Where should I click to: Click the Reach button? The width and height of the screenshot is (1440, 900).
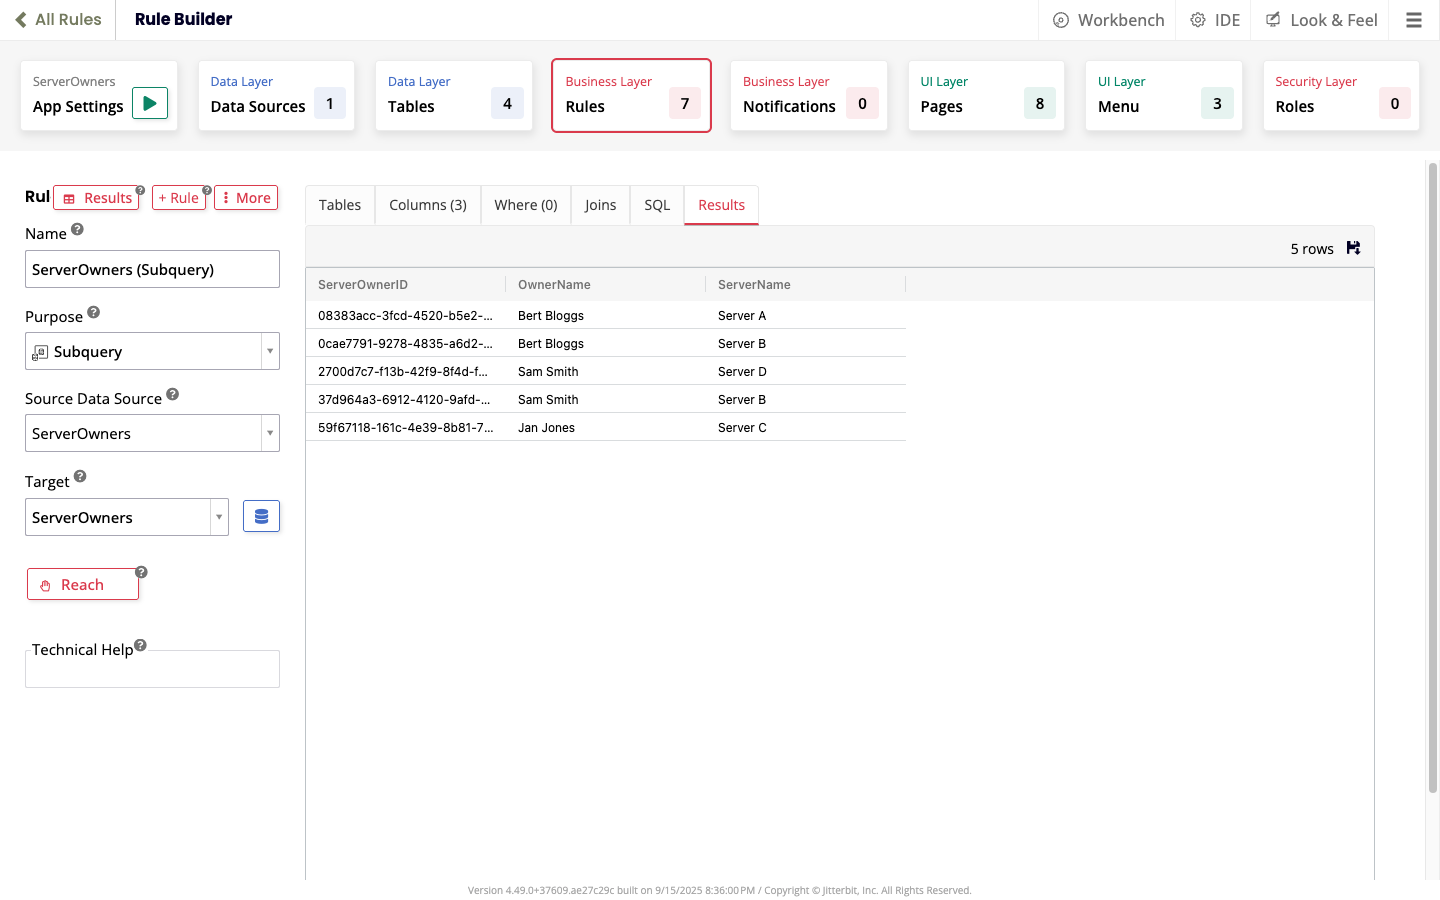coord(83,584)
